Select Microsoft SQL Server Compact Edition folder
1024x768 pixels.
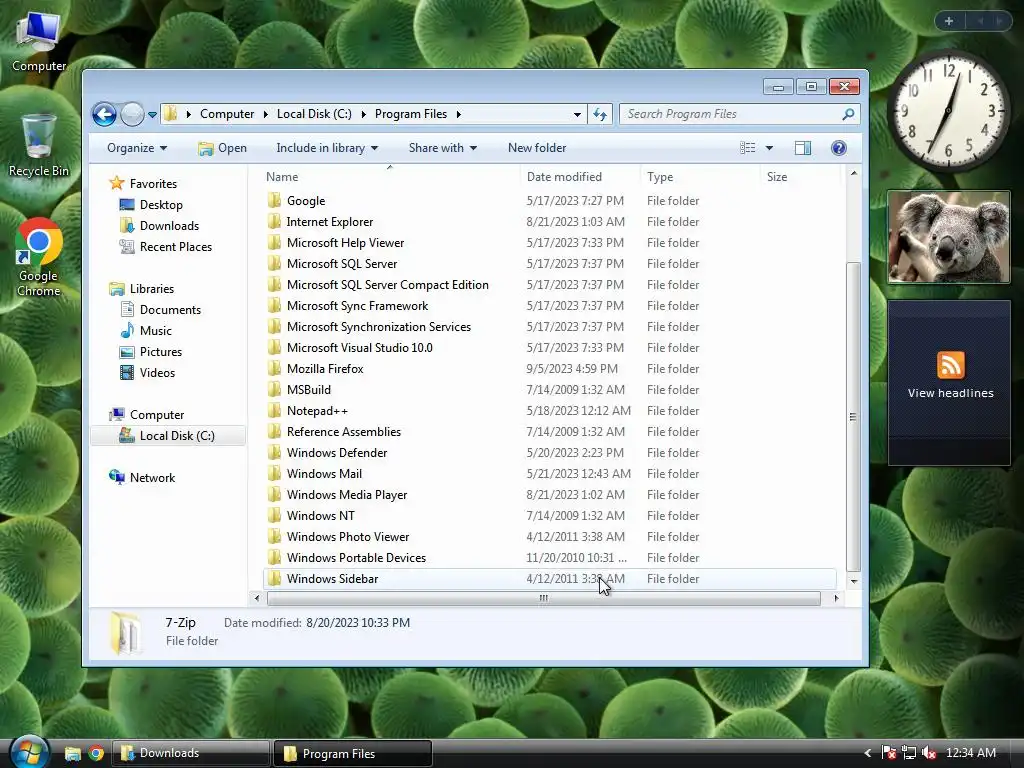pyautogui.click(x=387, y=285)
